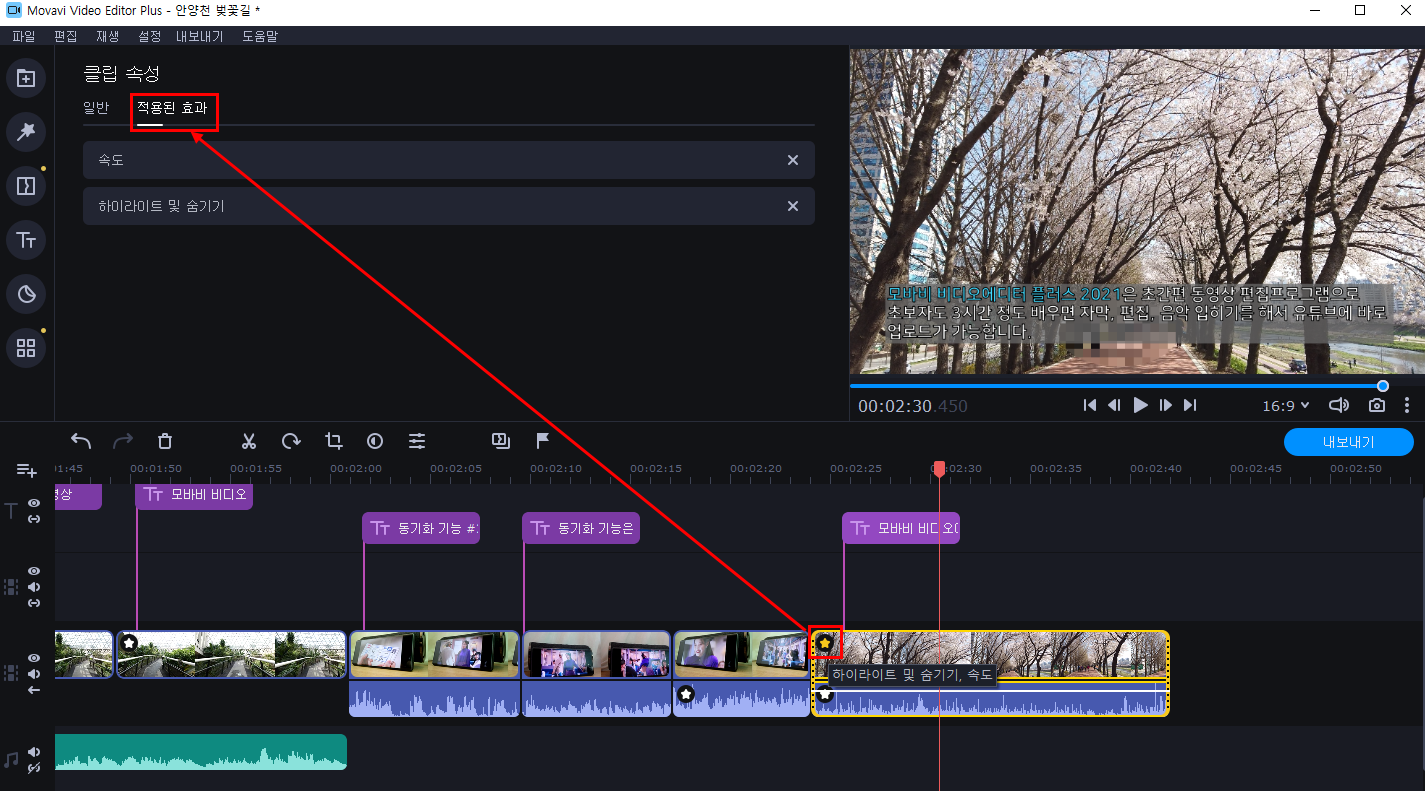Redo the last undone action
This screenshot has height=791, width=1425.
tap(123, 441)
